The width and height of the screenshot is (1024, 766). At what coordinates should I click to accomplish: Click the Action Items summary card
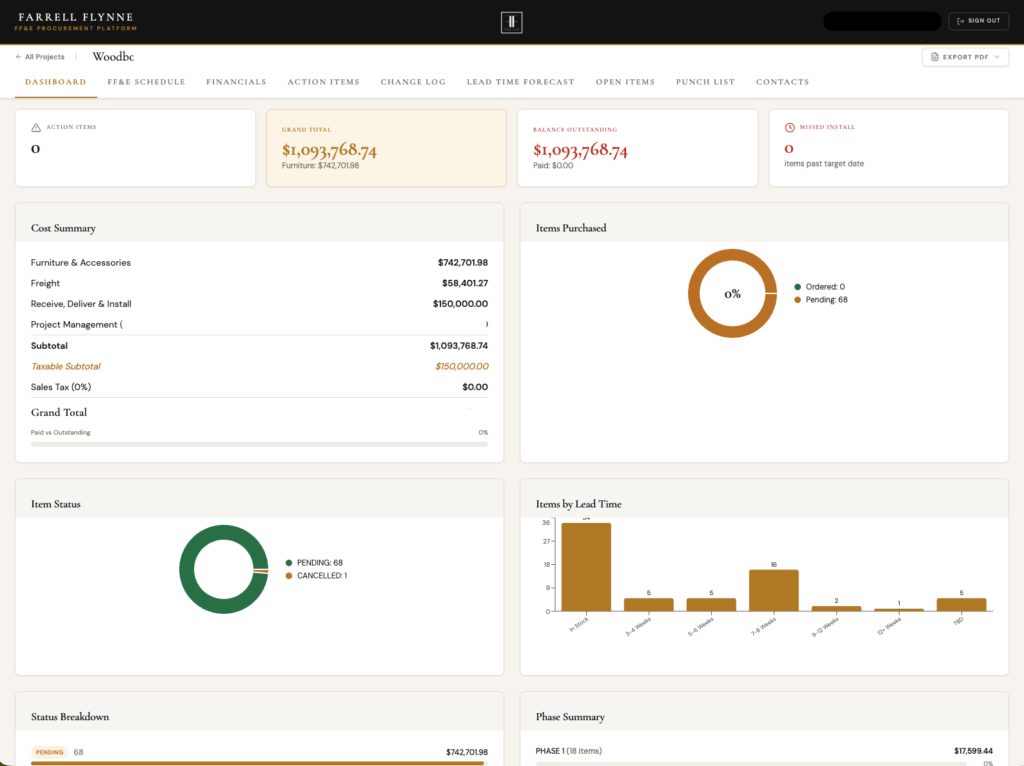[135, 148]
